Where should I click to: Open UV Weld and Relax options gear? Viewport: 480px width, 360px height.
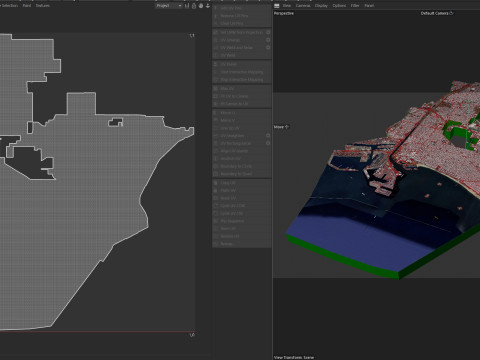[x=268, y=48]
